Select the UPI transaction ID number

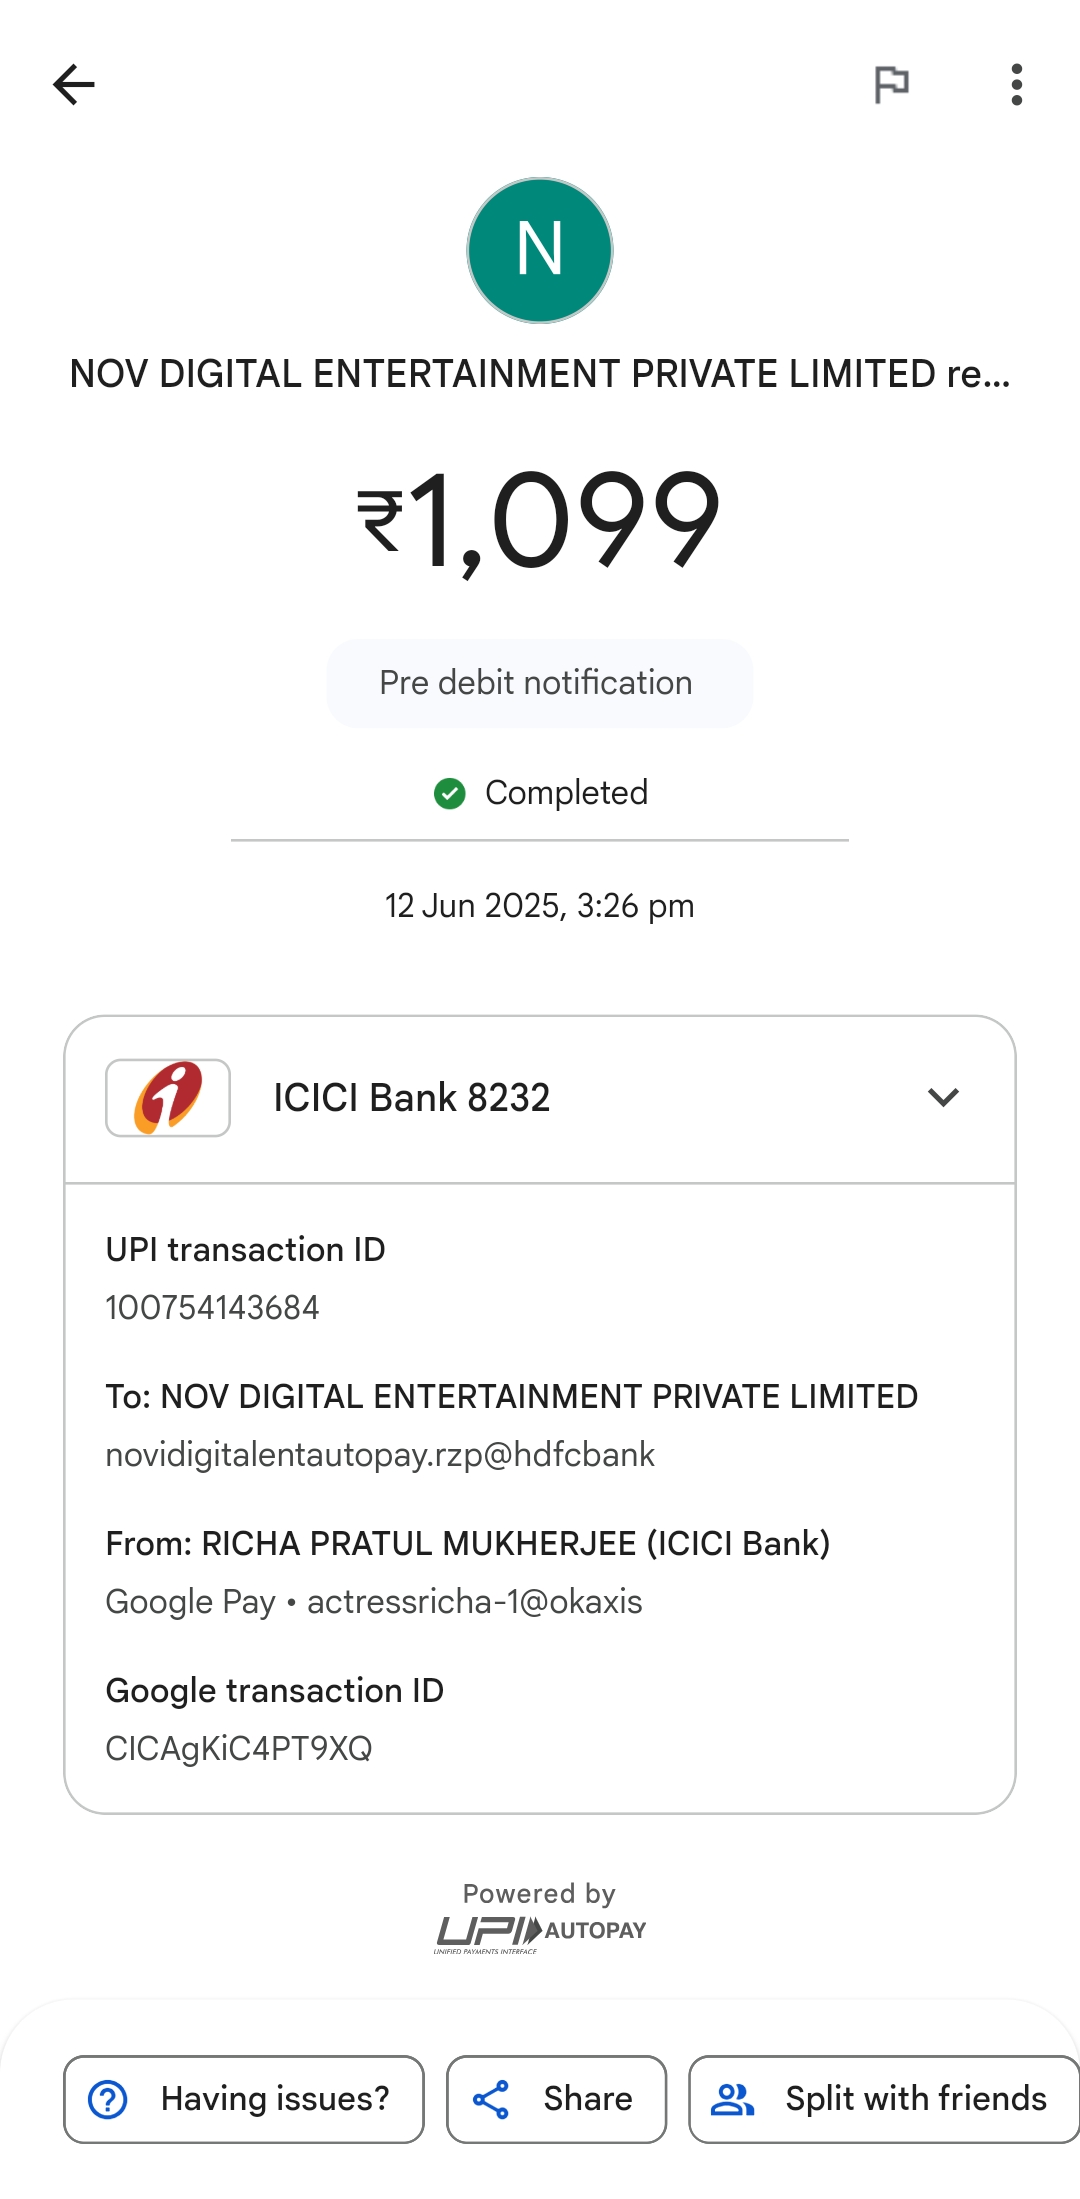click(x=213, y=1308)
